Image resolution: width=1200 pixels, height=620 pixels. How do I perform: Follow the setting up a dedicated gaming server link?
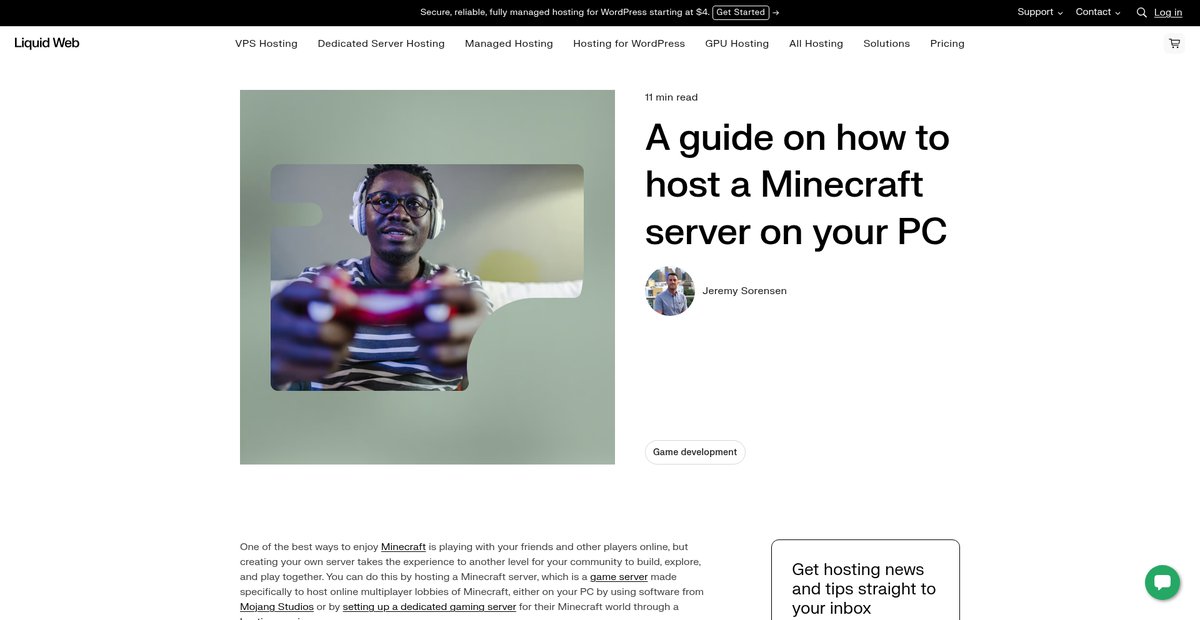point(429,607)
